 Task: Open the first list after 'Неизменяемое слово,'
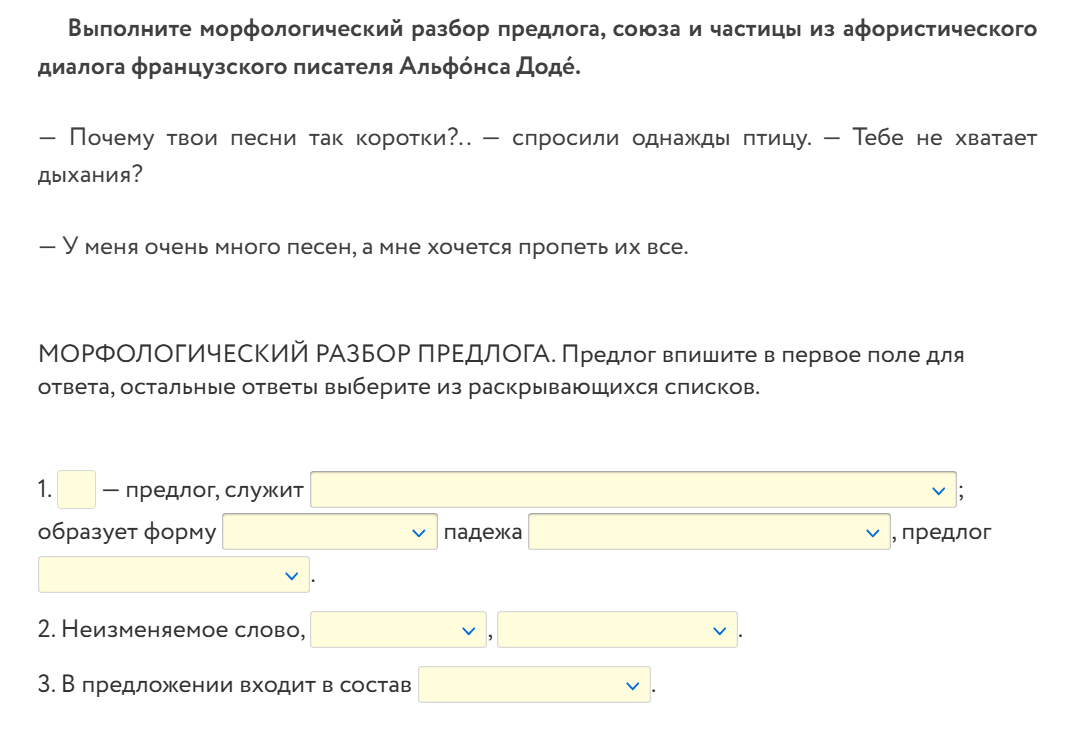(x=398, y=629)
